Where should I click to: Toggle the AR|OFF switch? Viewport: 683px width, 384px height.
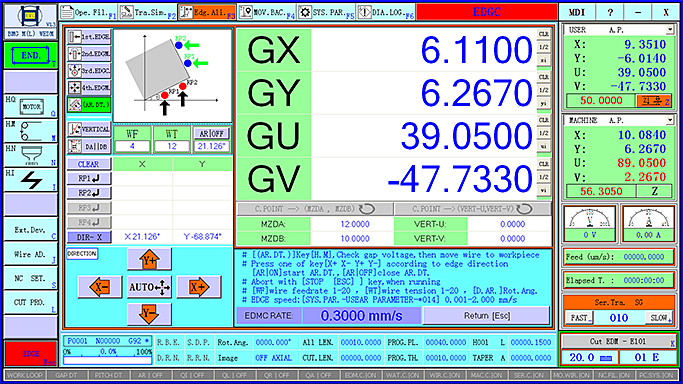(x=211, y=134)
